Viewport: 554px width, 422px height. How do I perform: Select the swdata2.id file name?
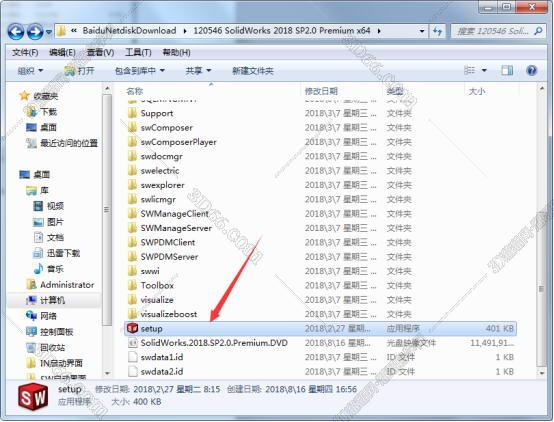coord(162,371)
